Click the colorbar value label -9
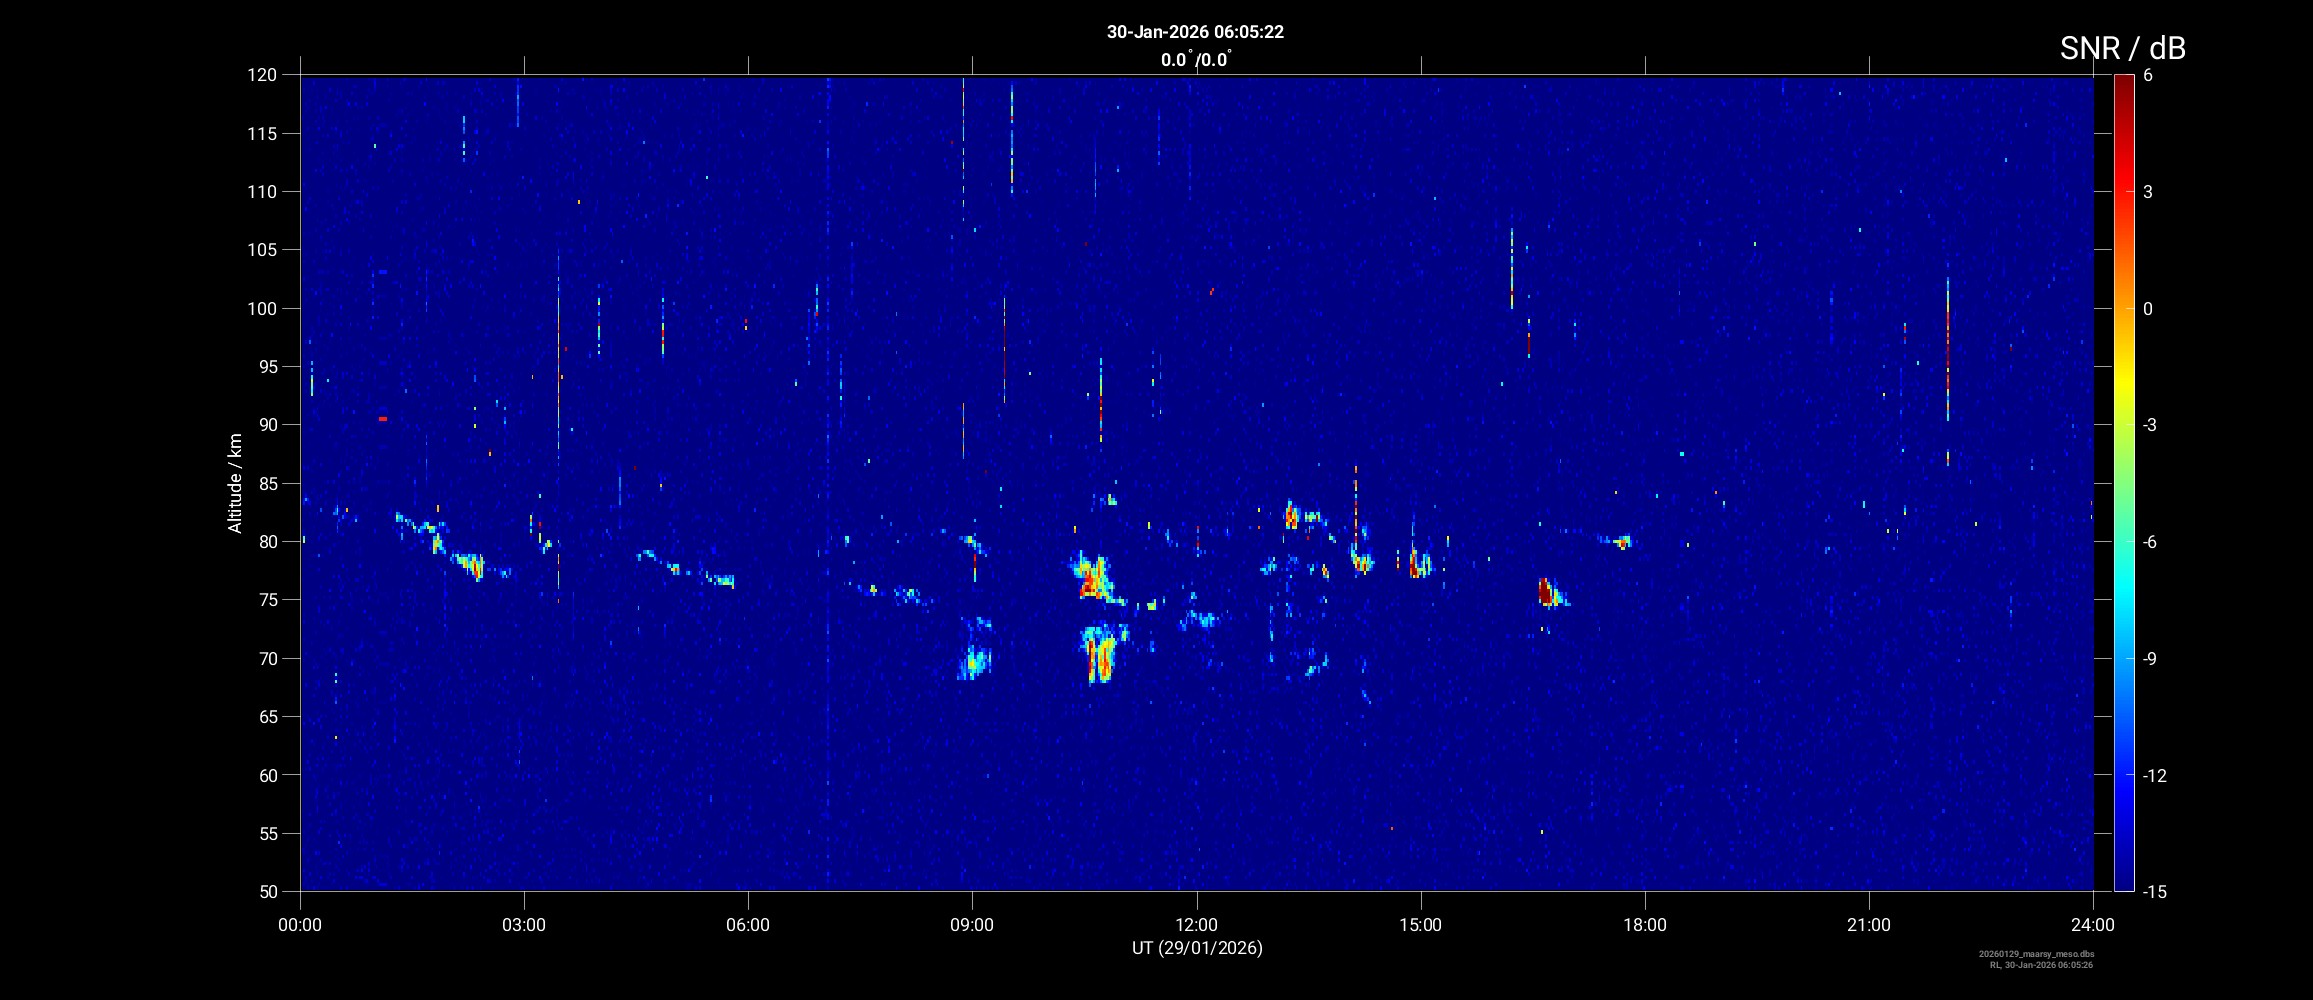The width and height of the screenshot is (2313, 1000). point(2151,659)
